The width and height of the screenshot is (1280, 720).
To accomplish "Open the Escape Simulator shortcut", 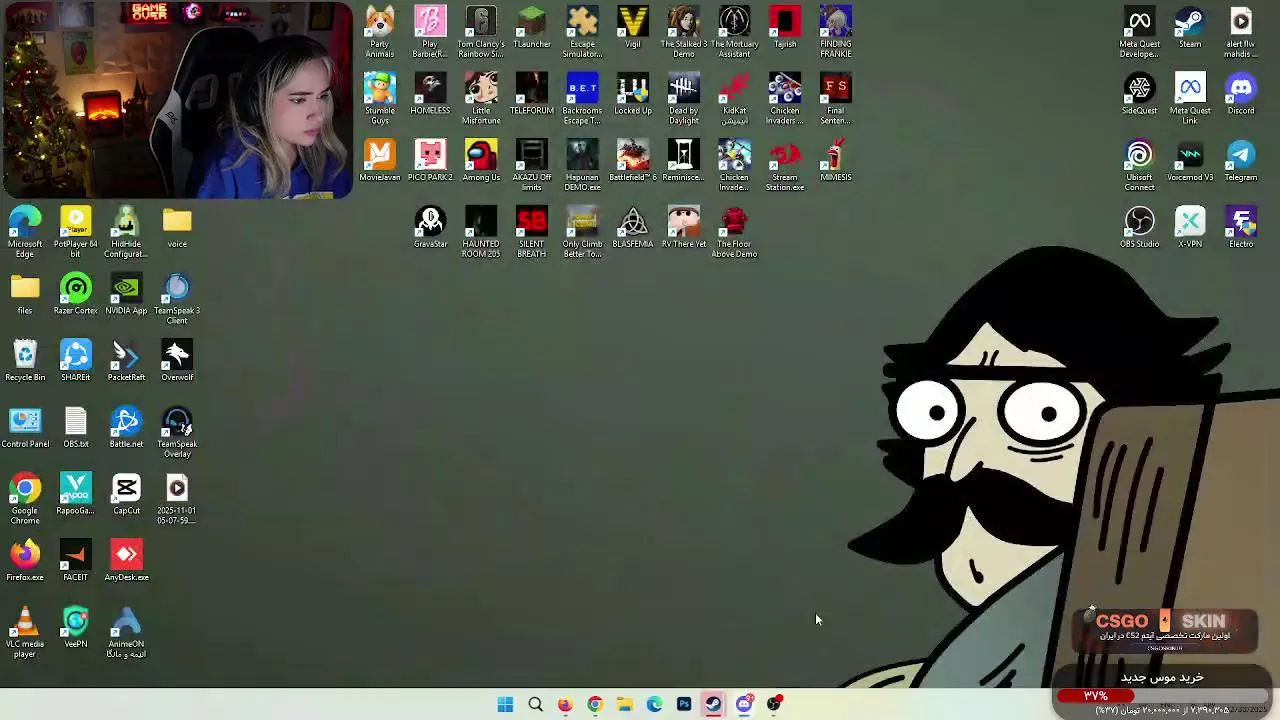I will (582, 32).
